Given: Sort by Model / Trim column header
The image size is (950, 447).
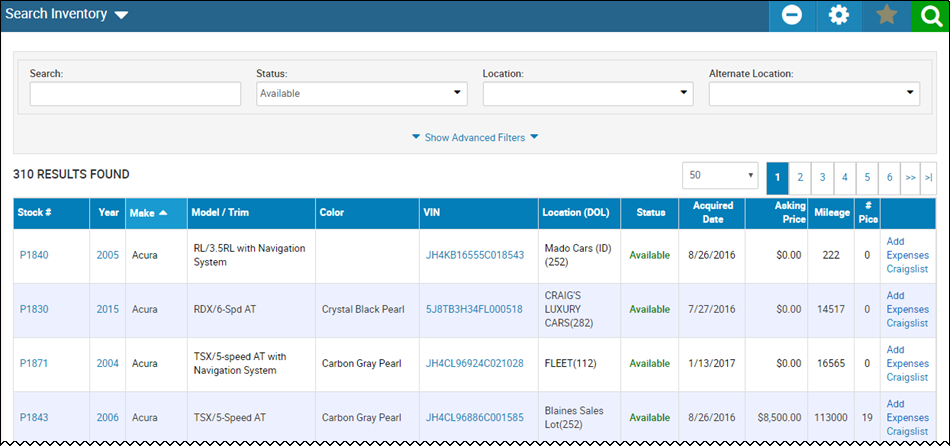Looking at the screenshot, I should pyautogui.click(x=251, y=213).
